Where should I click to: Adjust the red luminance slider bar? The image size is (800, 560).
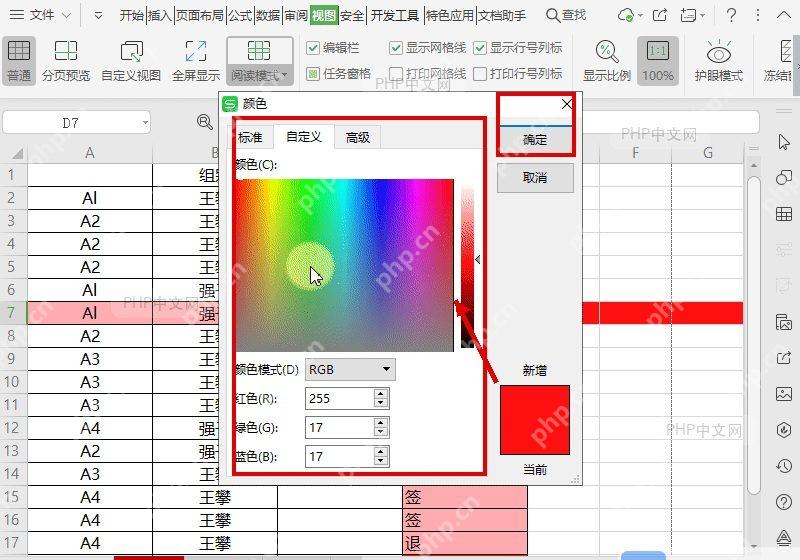[x=467, y=265]
